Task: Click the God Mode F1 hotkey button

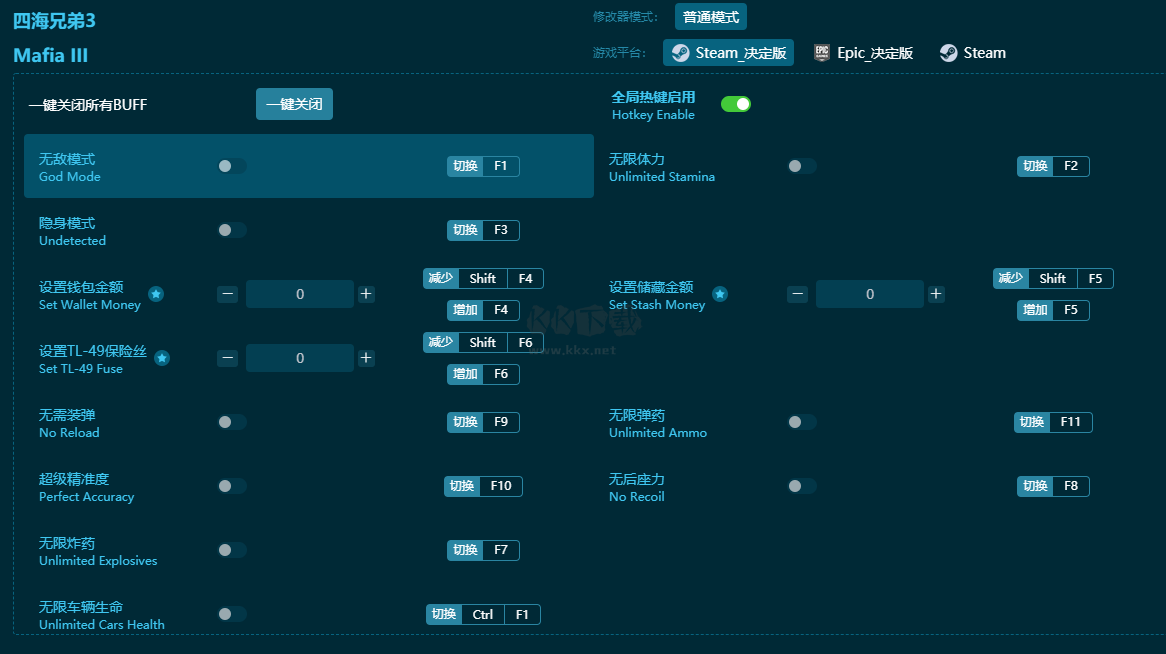Action: [483, 166]
